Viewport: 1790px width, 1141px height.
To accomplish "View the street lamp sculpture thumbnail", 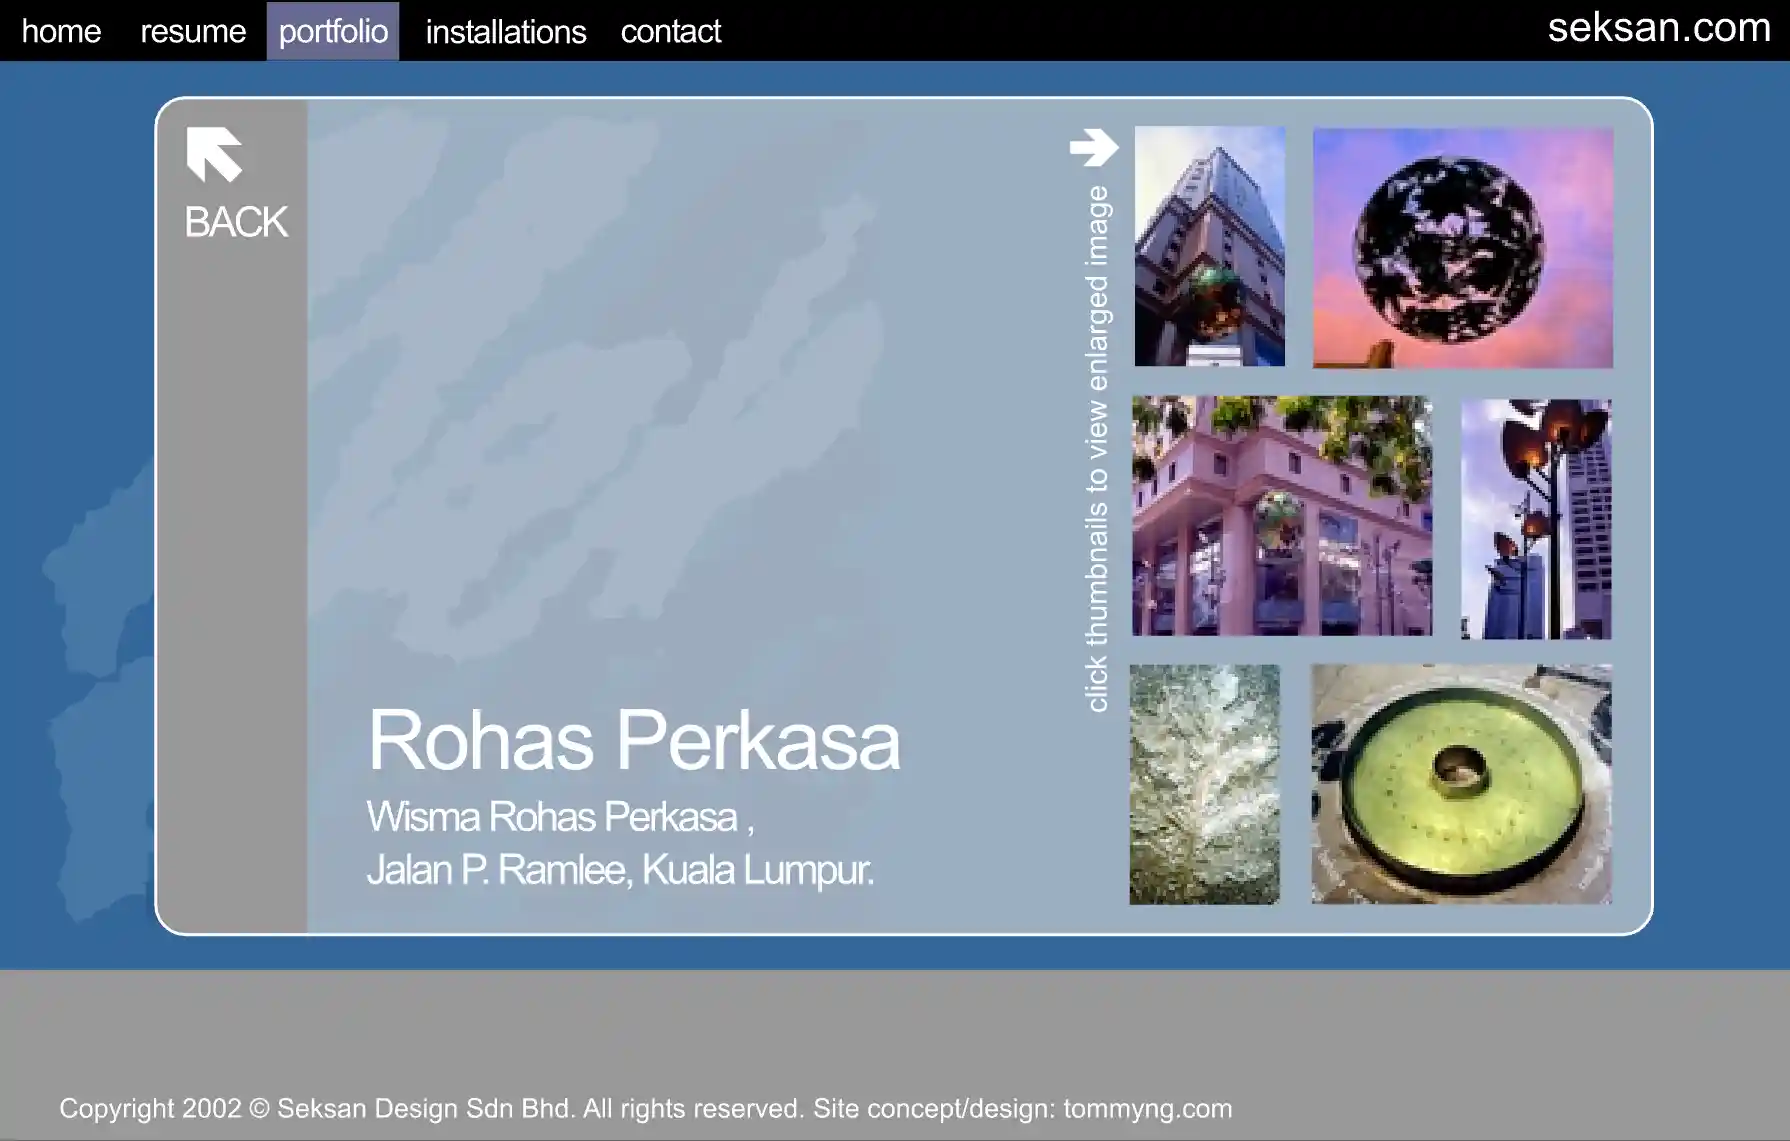I will (x=1536, y=519).
